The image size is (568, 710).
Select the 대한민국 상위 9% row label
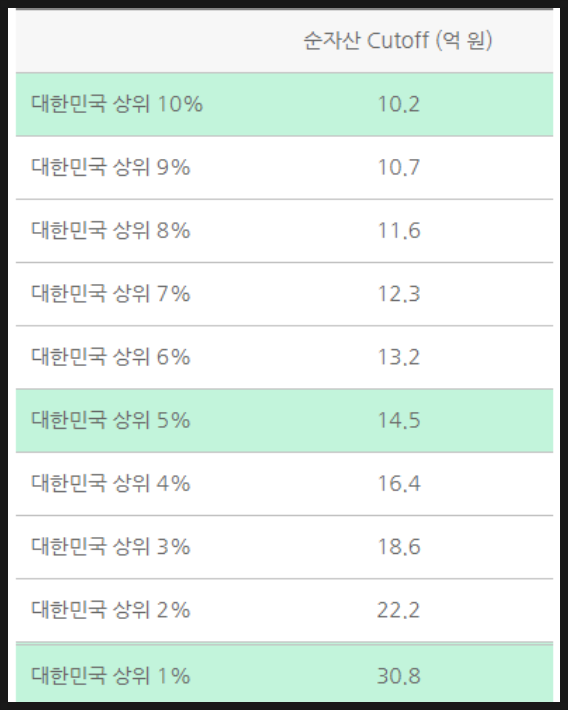(111, 167)
